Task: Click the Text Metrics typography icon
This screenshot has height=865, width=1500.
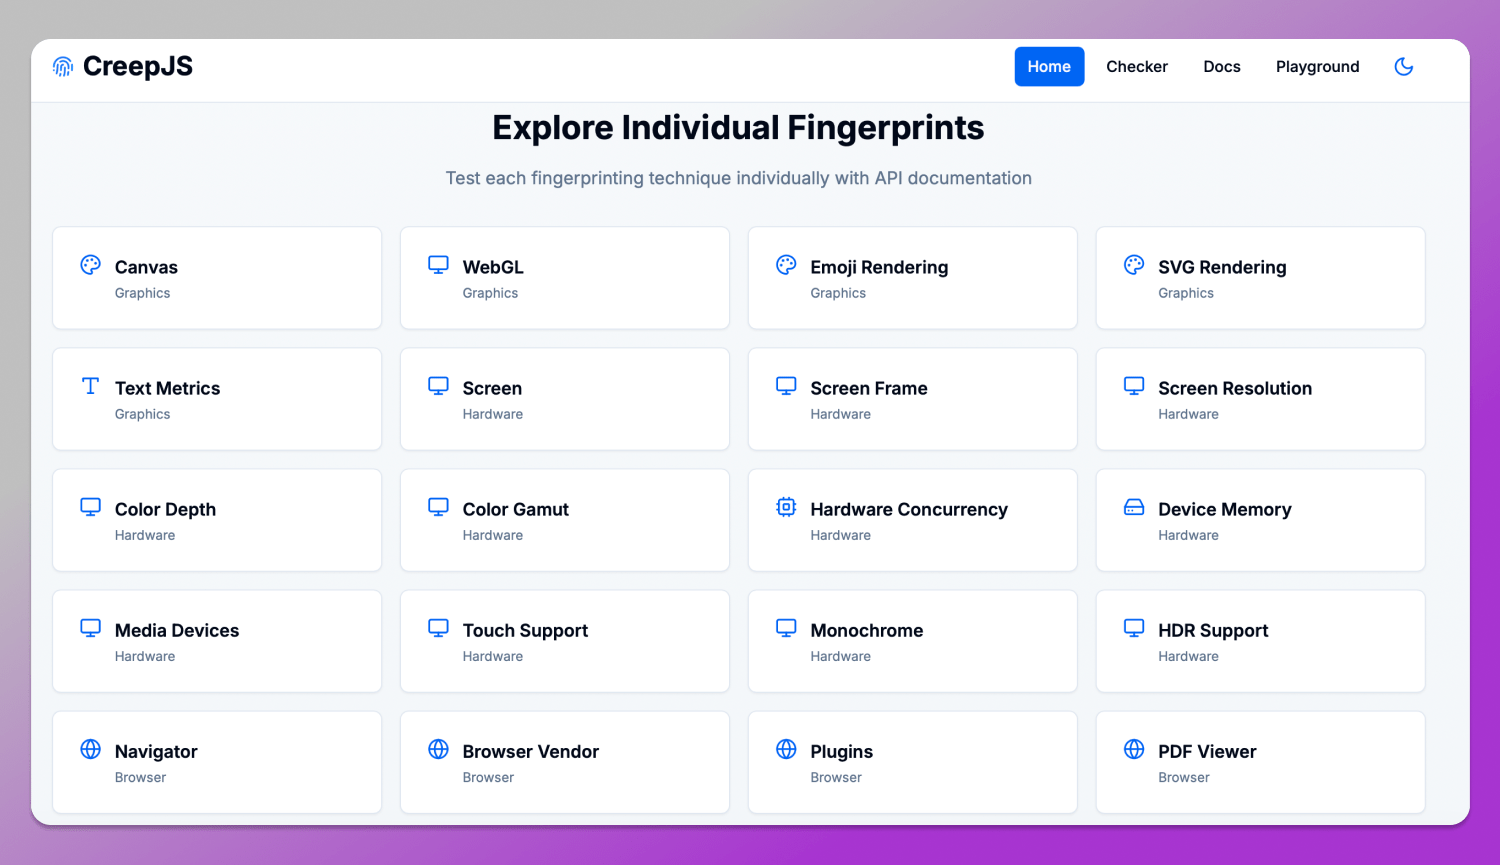Action: point(90,386)
